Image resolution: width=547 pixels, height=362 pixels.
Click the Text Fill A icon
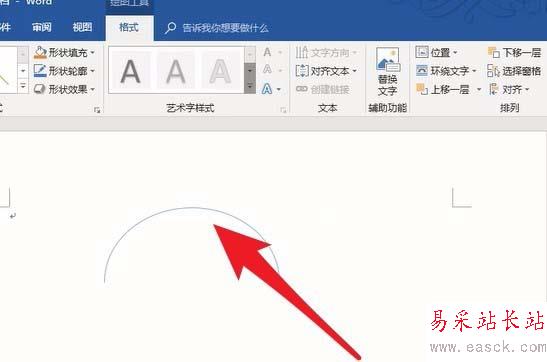[267, 52]
